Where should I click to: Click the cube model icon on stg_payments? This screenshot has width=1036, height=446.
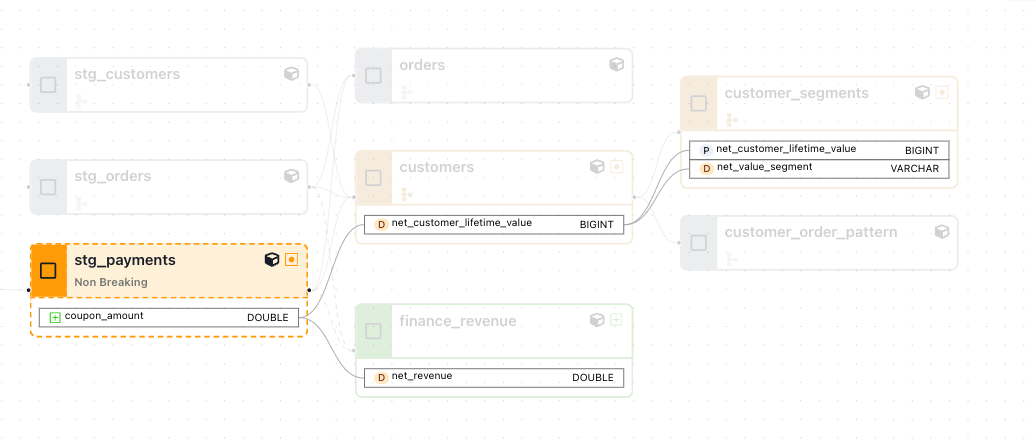point(272,260)
